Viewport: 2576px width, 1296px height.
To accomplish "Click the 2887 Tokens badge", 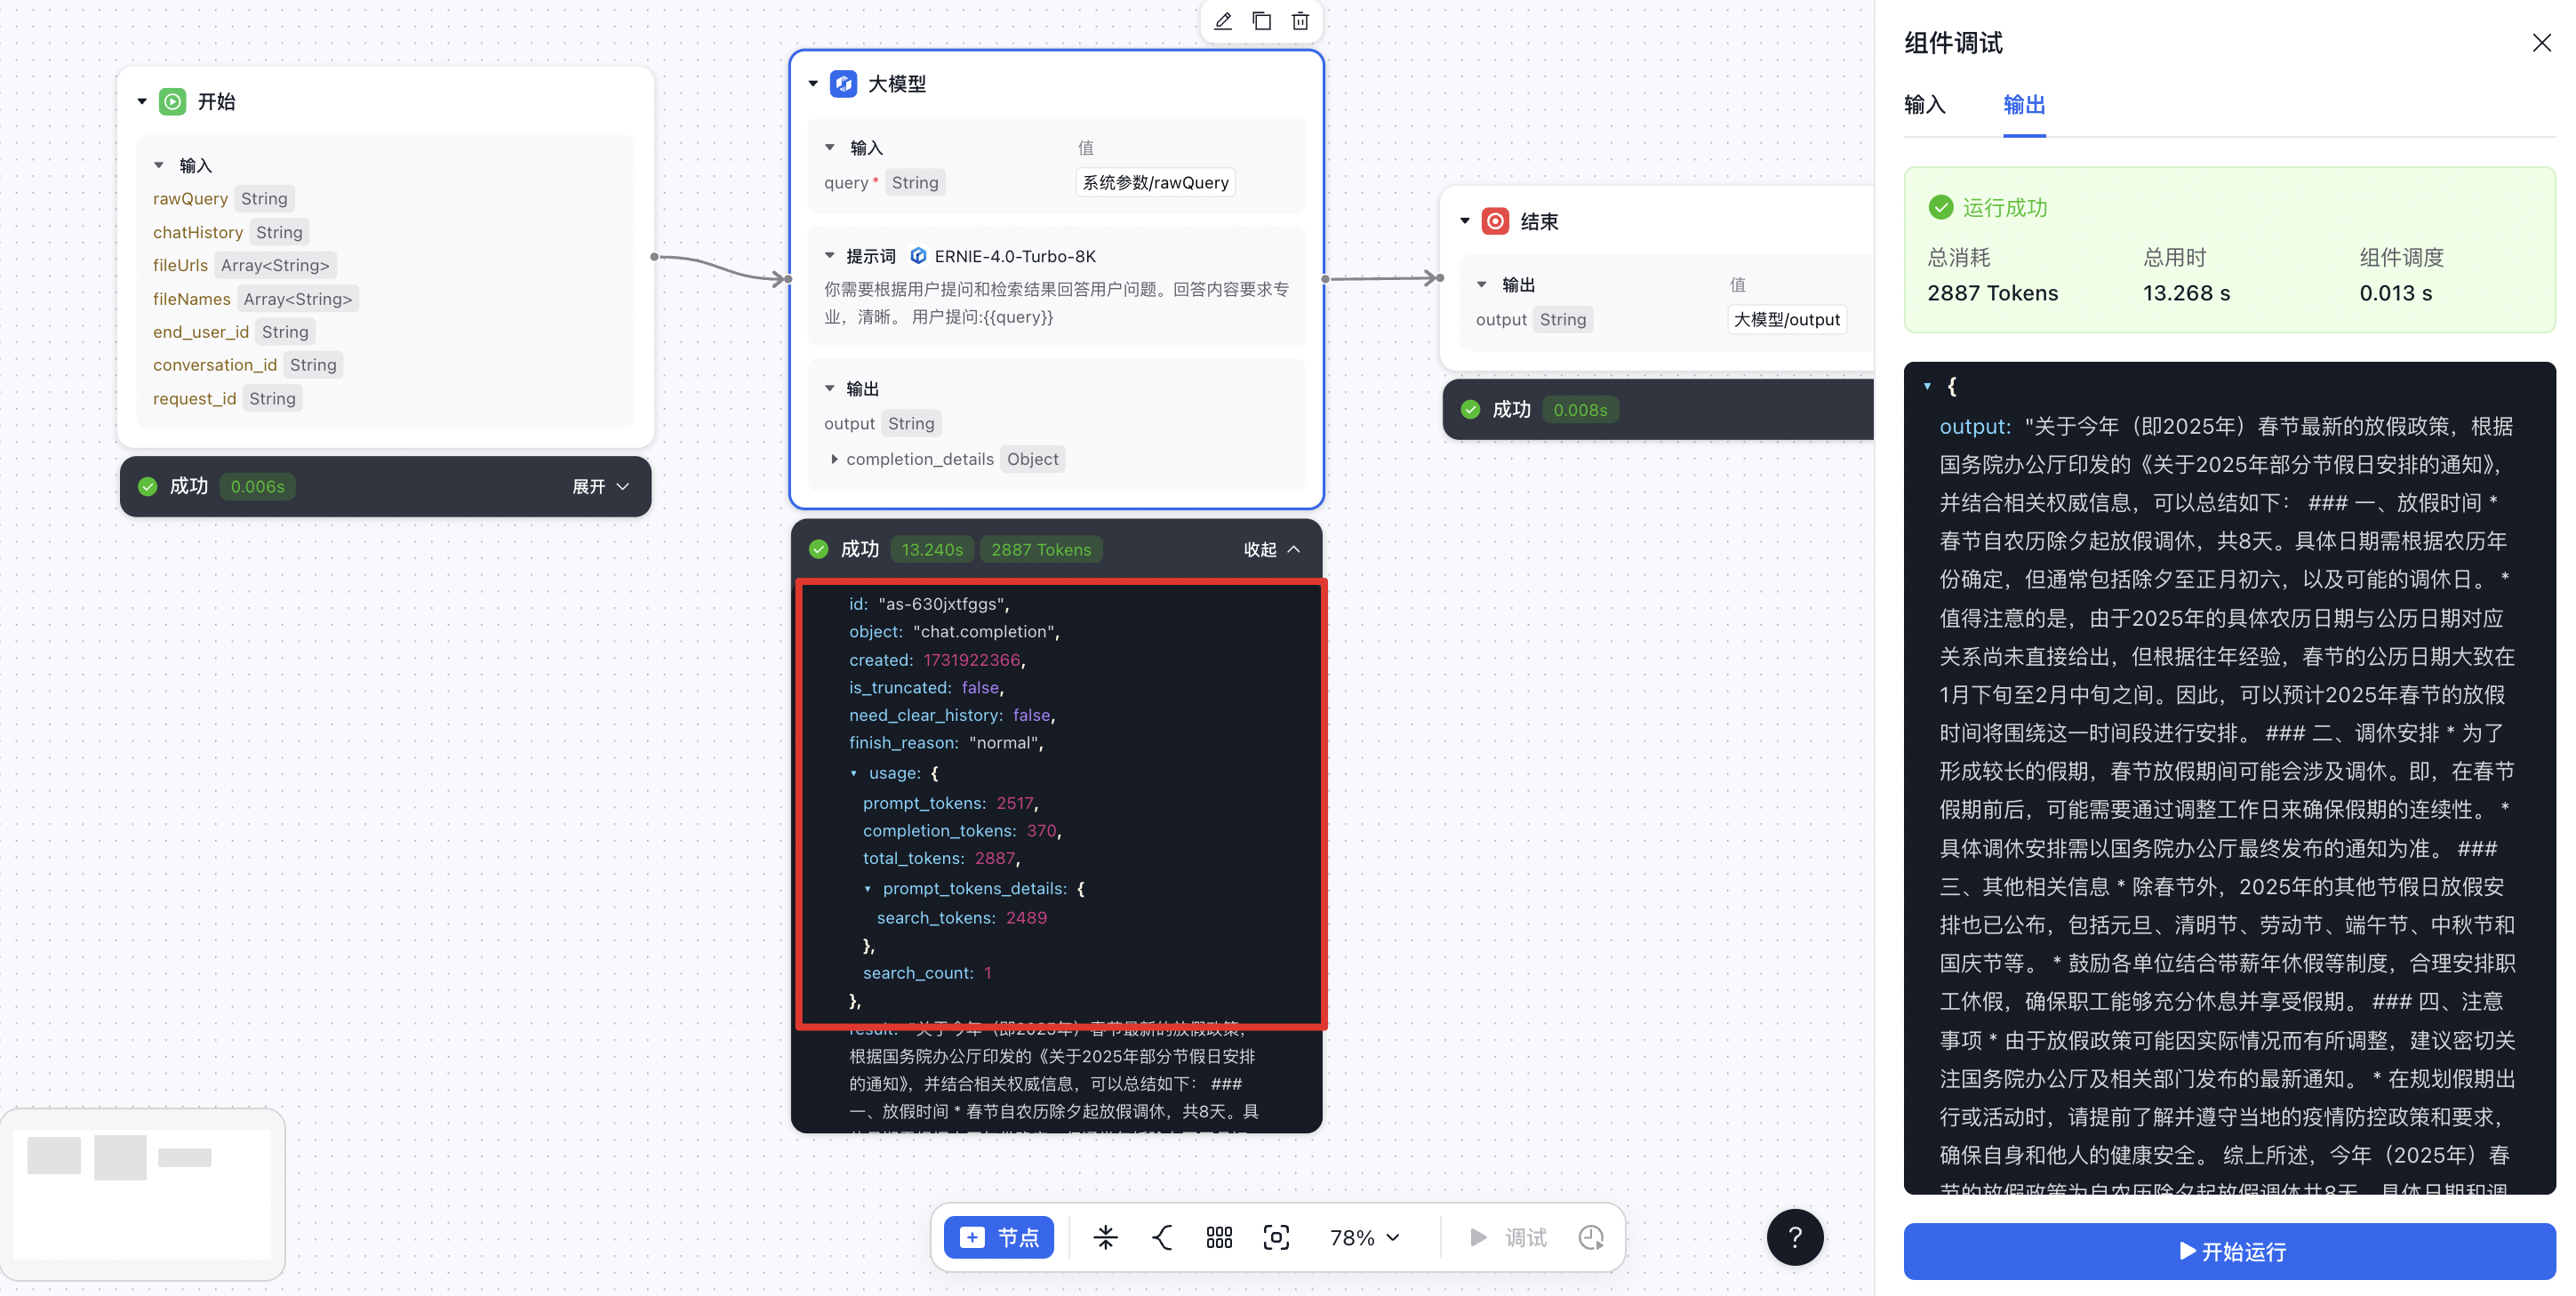I will 1040,549.
